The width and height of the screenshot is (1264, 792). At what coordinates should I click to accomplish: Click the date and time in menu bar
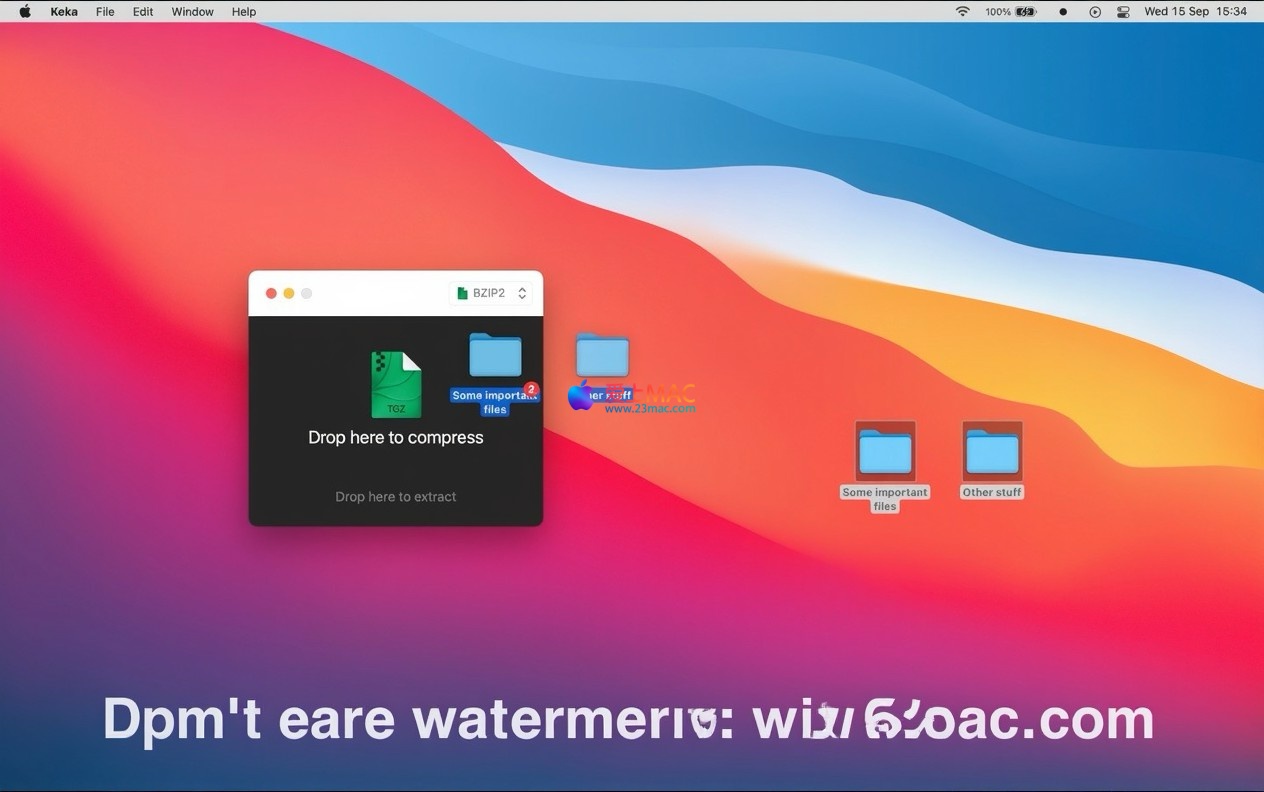[x=1195, y=12]
